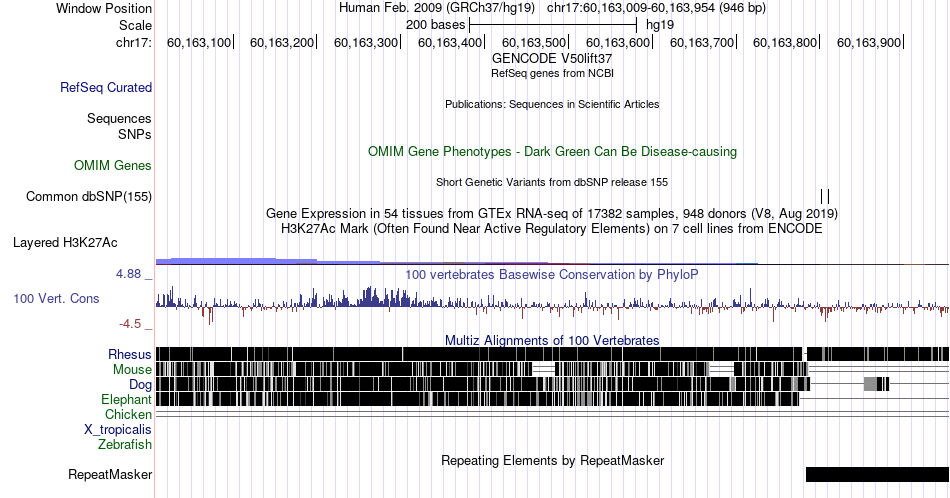This screenshot has height=498, width=950.
Task: Click the black RepeatMasker repeat element block
Action: coord(877,474)
